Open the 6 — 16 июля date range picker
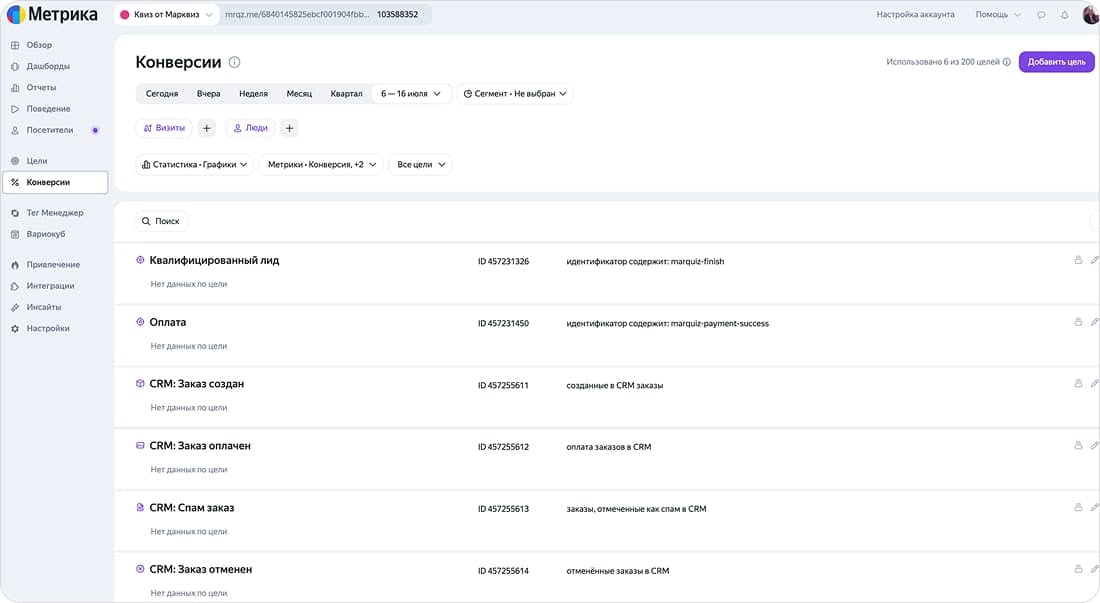This screenshot has height=603, width=1100. pos(411,93)
